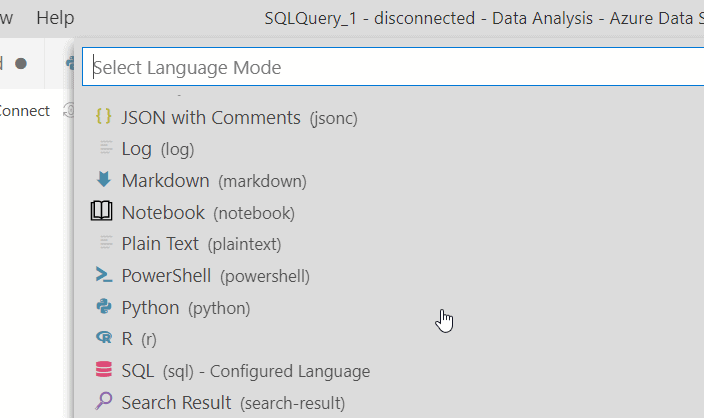
Task: Select the JSON with Comments (jsonc) label
Action: coord(239,117)
